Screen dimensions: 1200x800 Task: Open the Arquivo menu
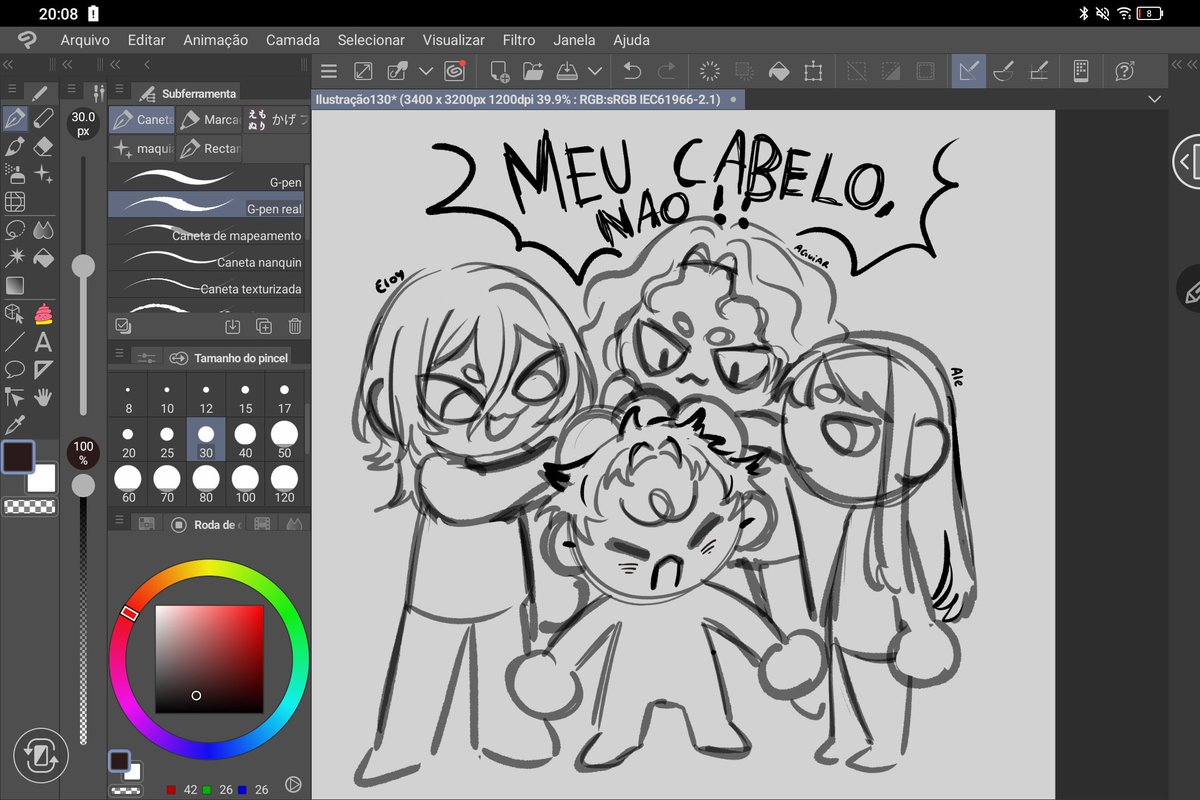pyautogui.click(x=85, y=40)
